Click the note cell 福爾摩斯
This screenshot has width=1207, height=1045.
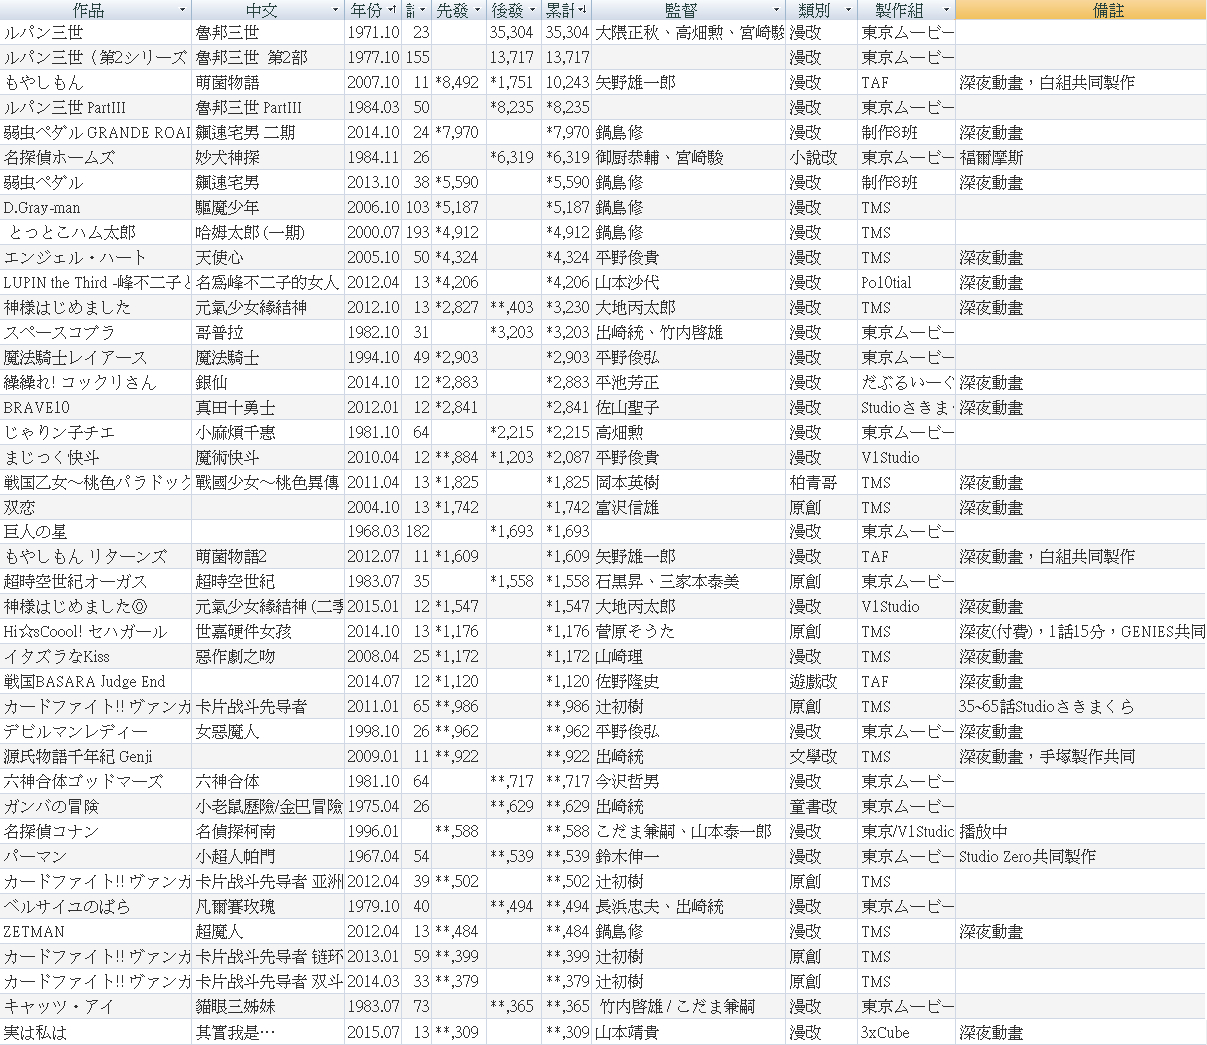[x=1081, y=157]
